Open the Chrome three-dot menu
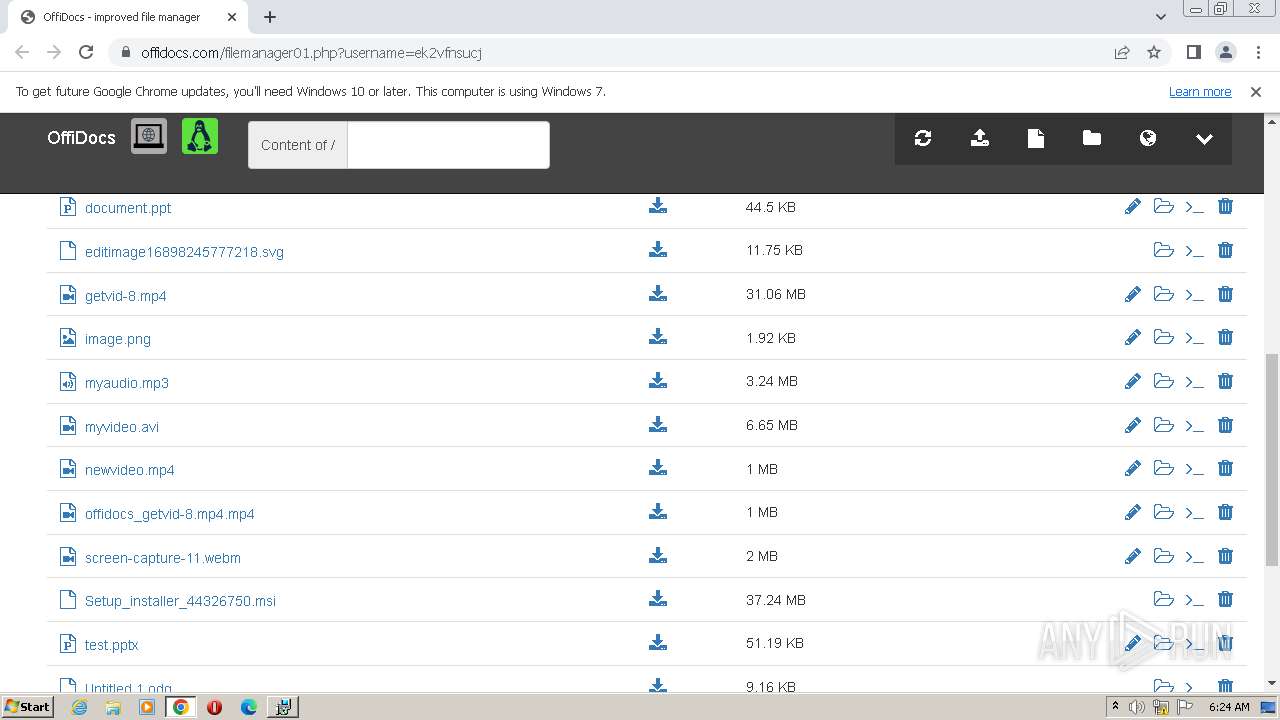The image size is (1280, 720). point(1258,52)
